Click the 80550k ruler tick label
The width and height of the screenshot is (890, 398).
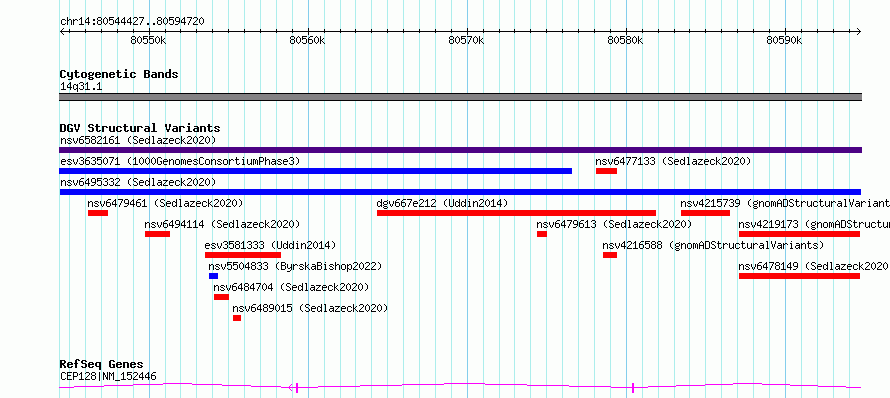click(148, 40)
